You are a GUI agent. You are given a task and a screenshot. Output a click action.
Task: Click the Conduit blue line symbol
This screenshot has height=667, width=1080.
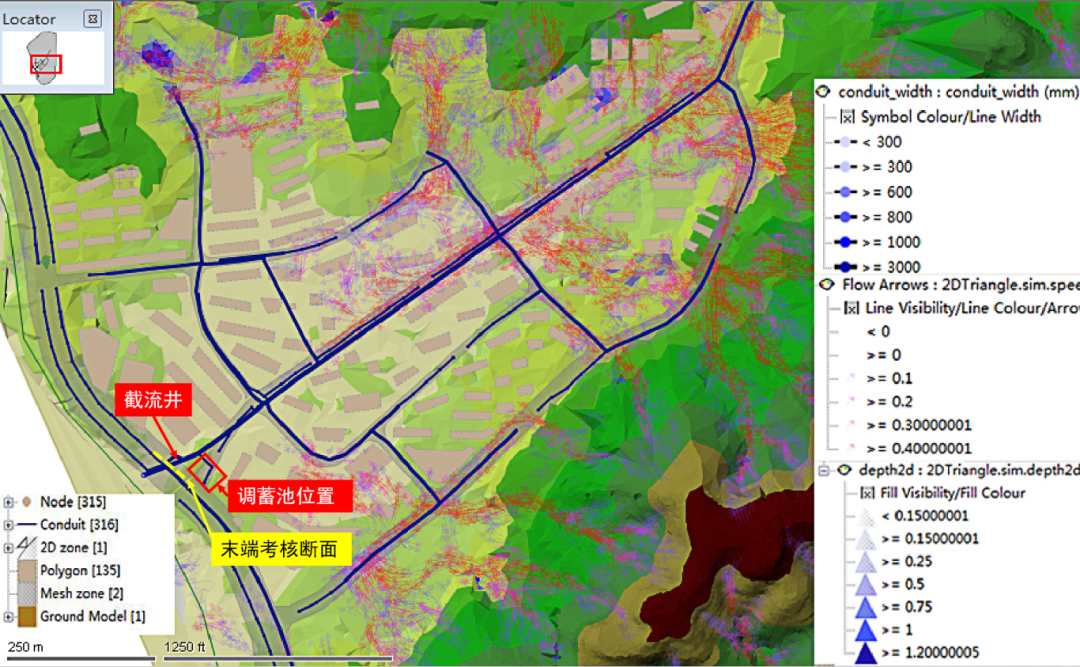coord(27,525)
